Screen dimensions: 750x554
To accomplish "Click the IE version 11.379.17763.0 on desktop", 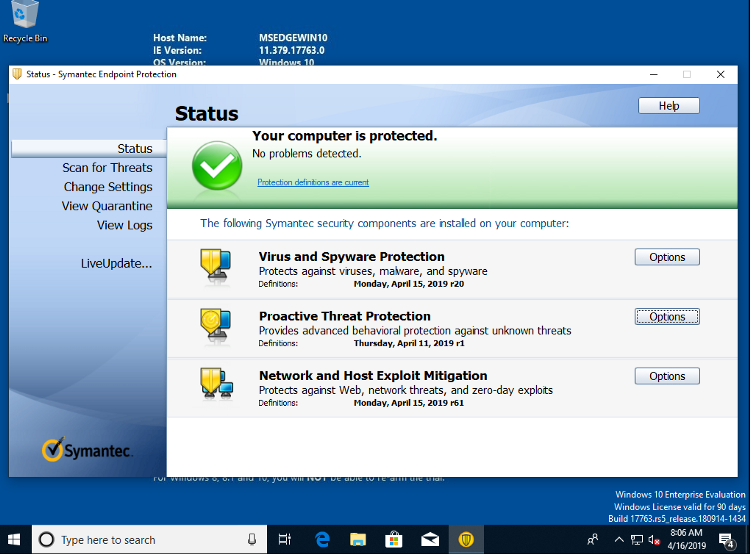I will pos(291,50).
